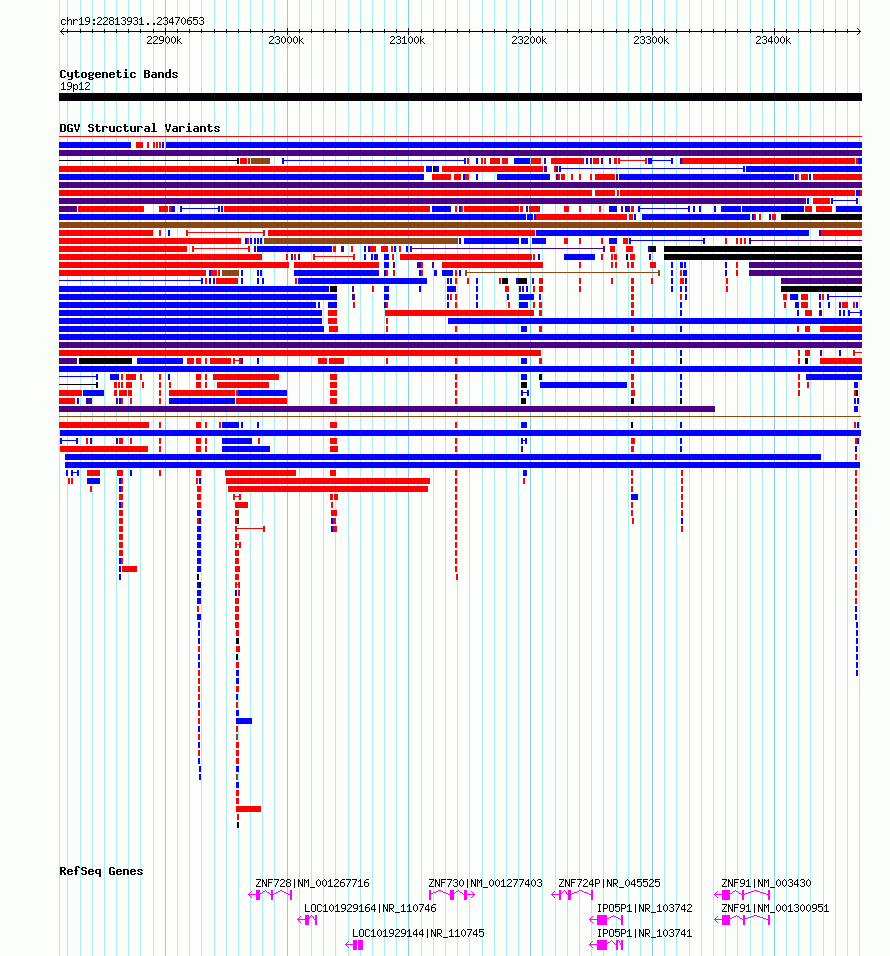Click the isolated short blue variant bar below 22950k
Image resolution: width=890 pixels, height=956 pixels.
[244, 721]
